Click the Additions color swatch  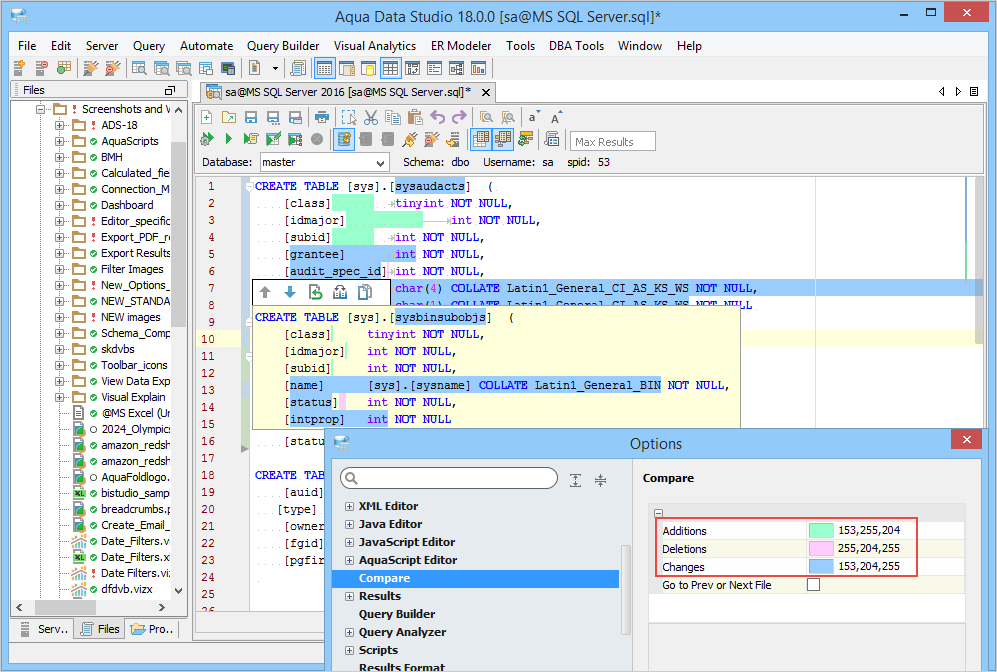tap(821, 531)
